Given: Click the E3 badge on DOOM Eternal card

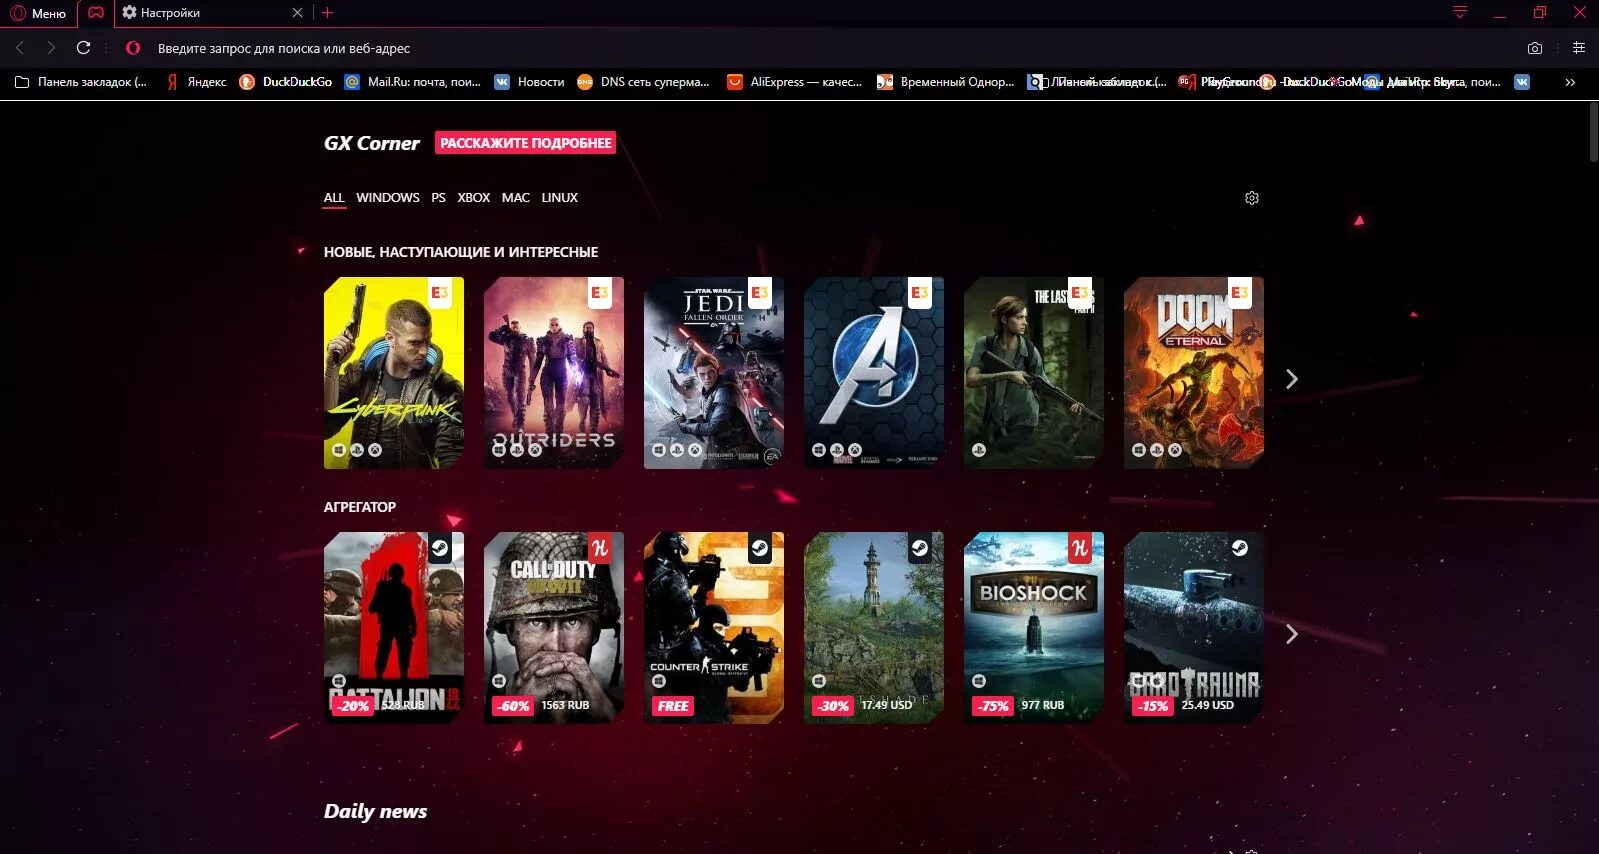Looking at the screenshot, I should (1240, 292).
